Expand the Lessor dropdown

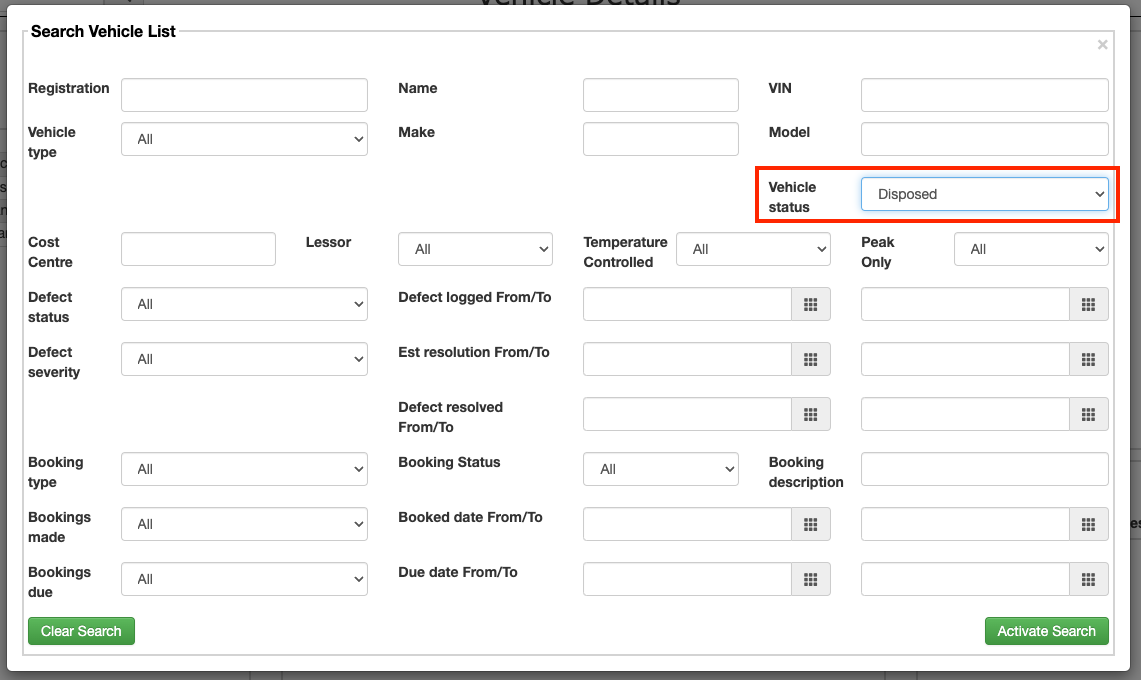tap(475, 249)
